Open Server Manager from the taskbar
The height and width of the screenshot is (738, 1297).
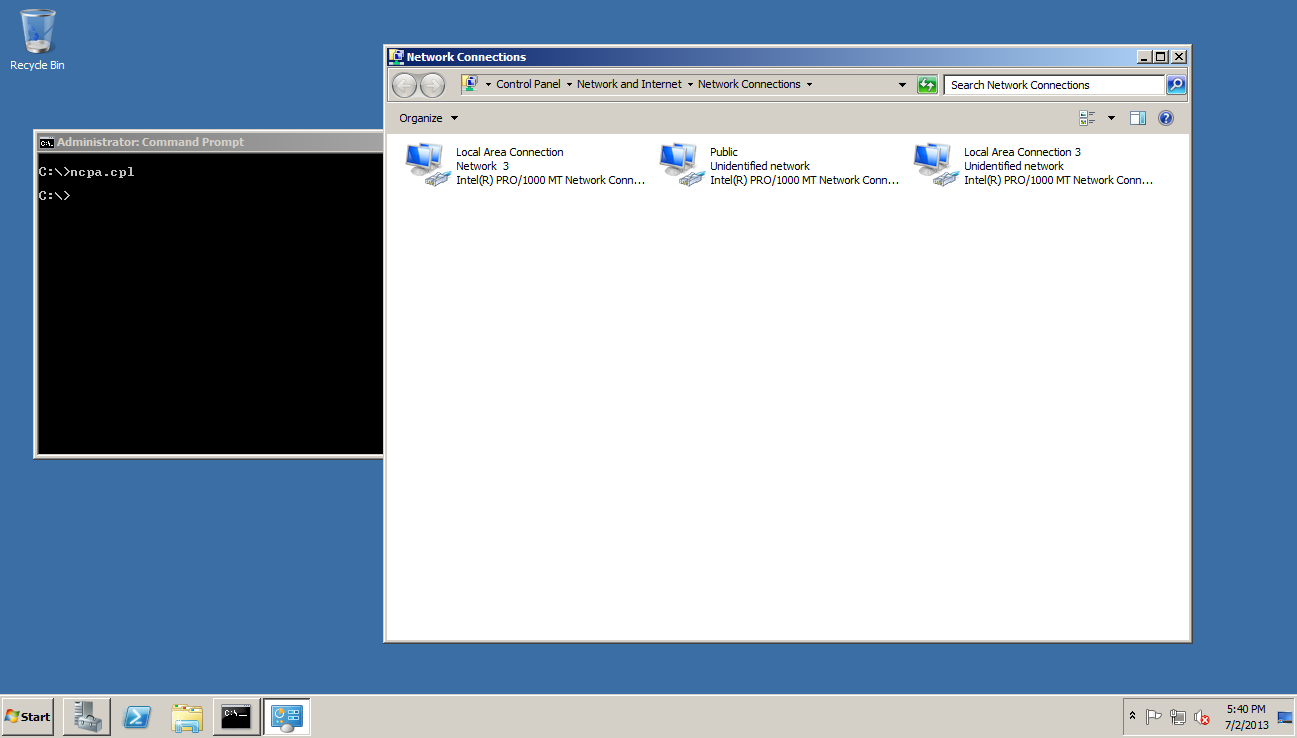pos(87,716)
